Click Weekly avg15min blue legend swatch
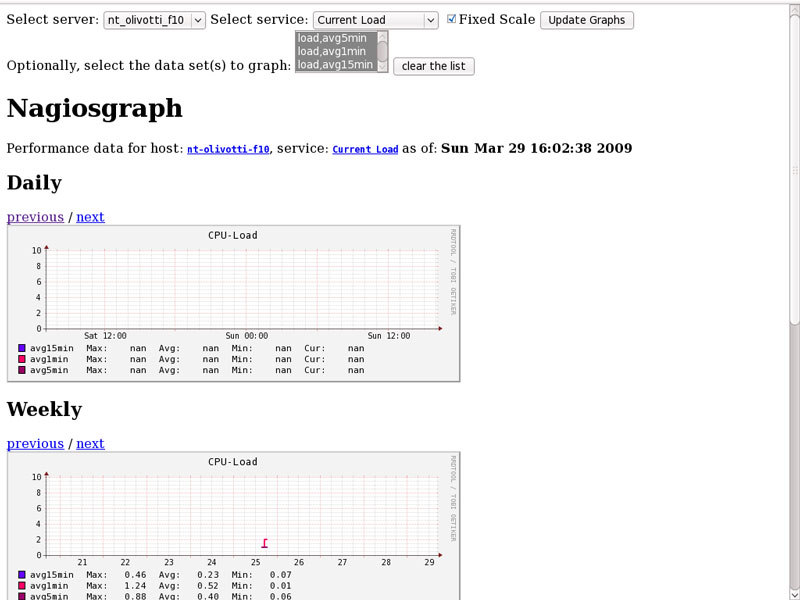This screenshot has width=800, height=600. click(x=21, y=574)
